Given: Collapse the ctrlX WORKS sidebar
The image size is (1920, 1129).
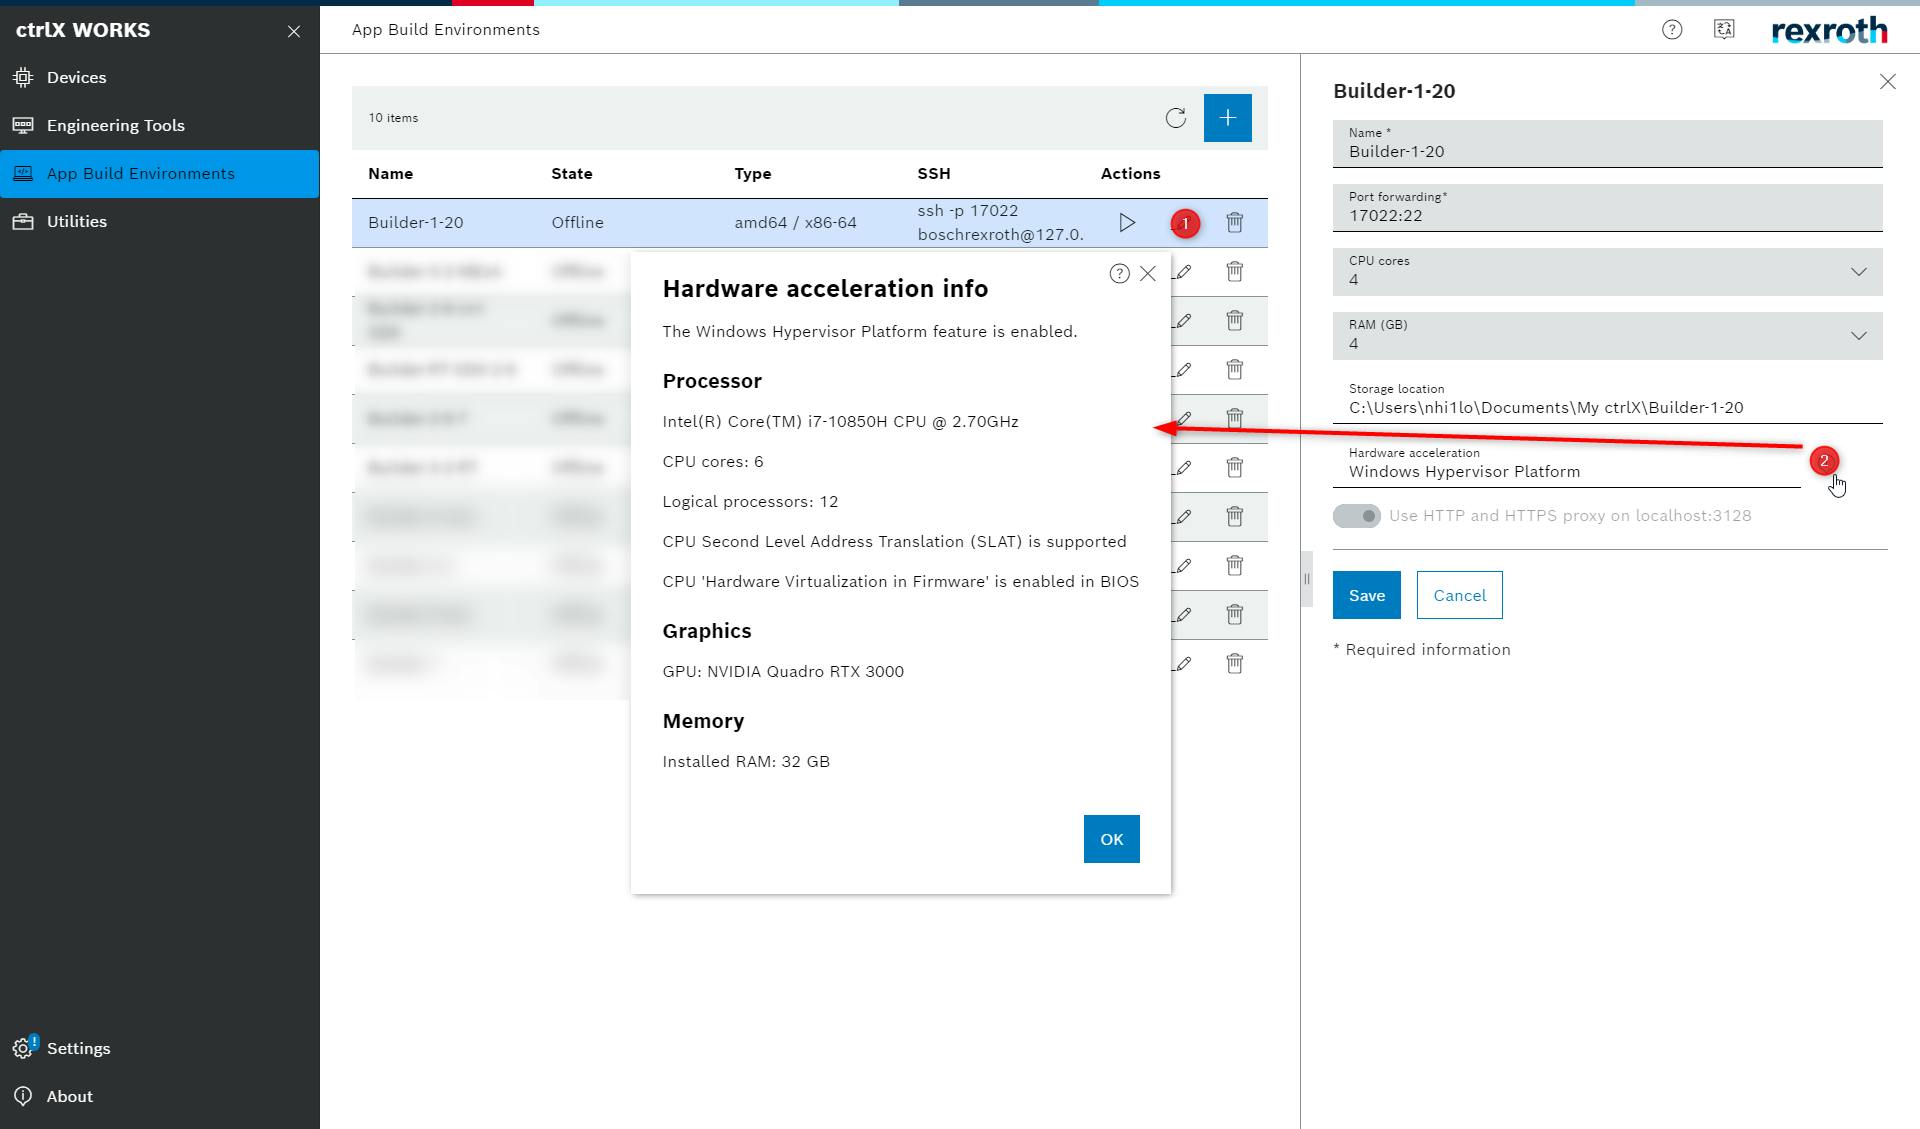Looking at the screenshot, I should 294,31.
